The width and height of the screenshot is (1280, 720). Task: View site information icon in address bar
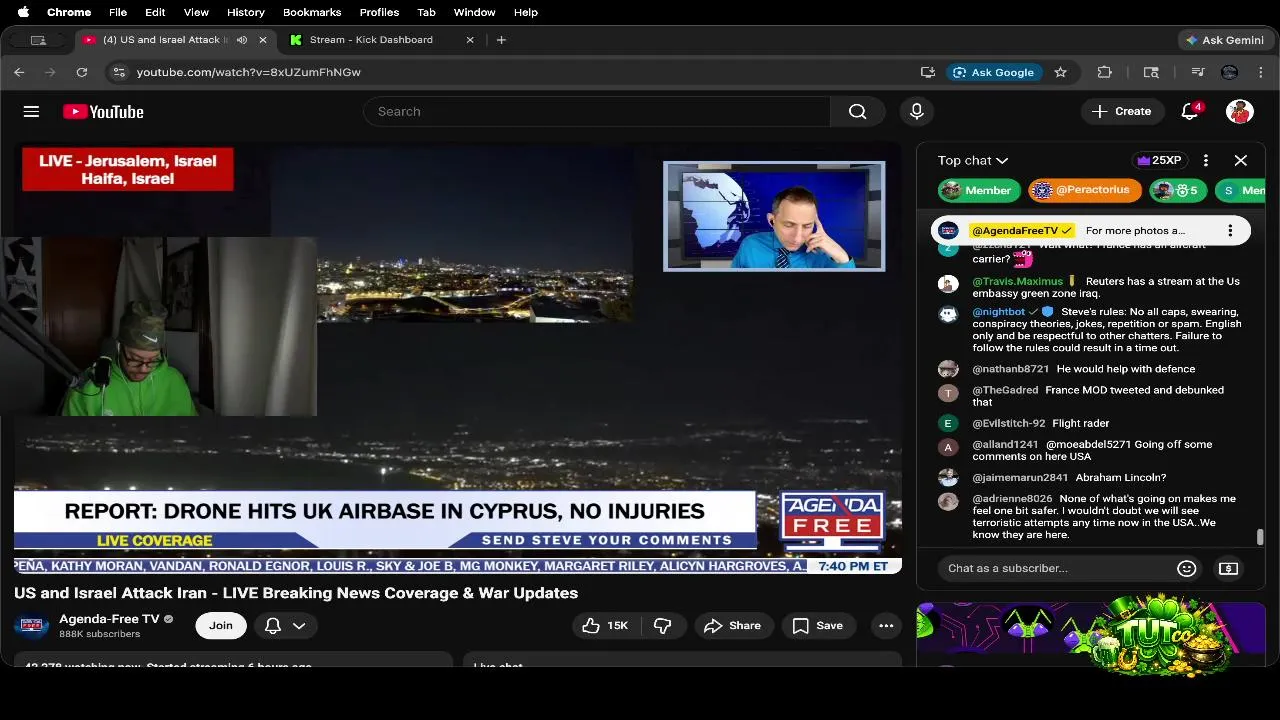[119, 72]
